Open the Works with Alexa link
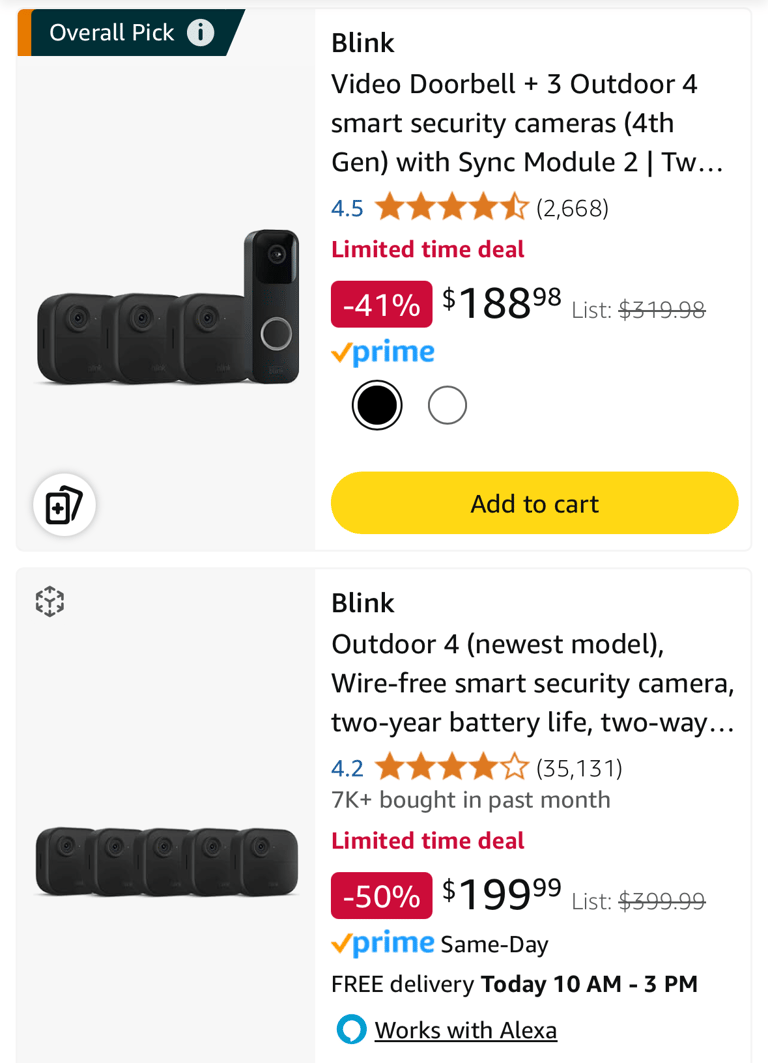This screenshot has height=1063, width=768. (466, 1030)
